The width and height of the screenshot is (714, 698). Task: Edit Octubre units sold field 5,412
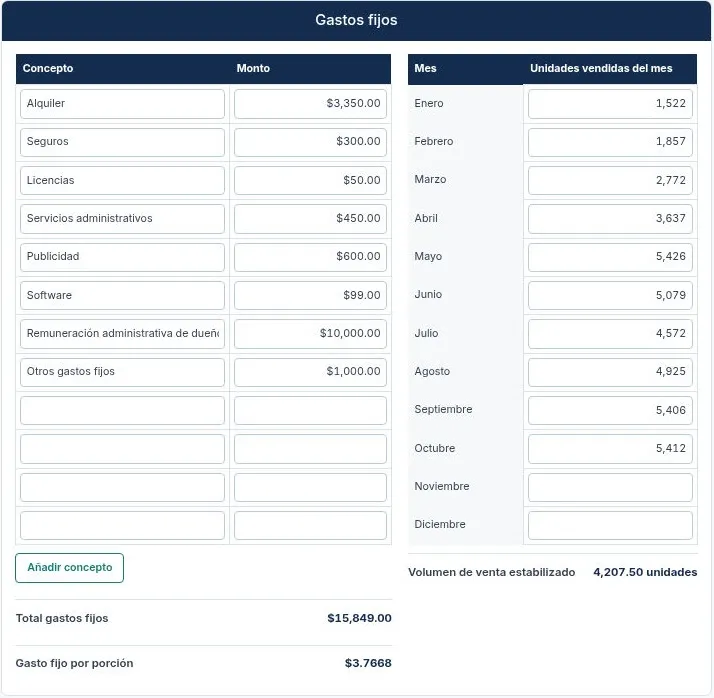(x=610, y=448)
